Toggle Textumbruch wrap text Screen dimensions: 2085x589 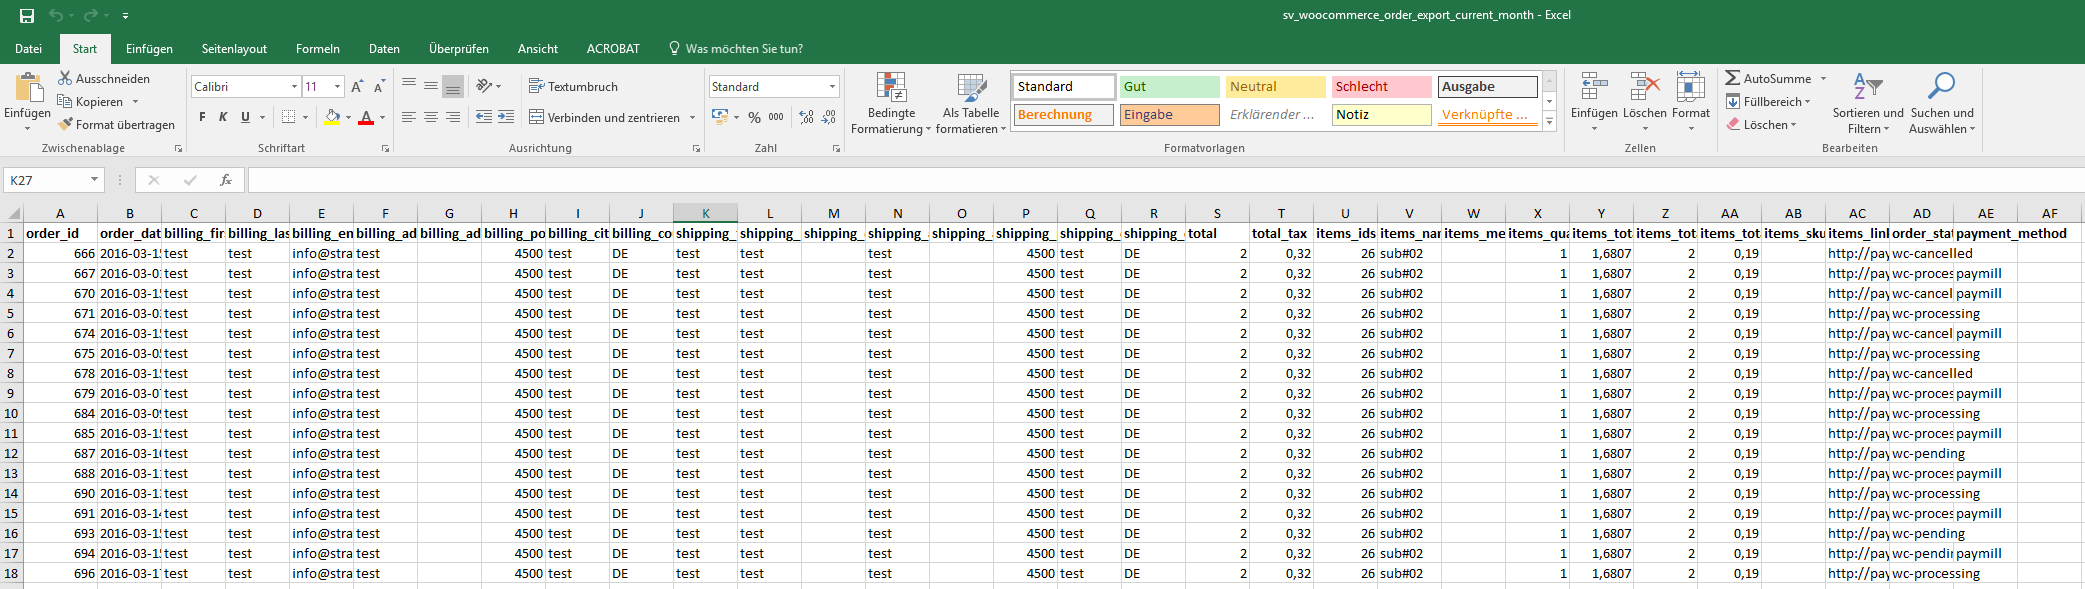click(x=573, y=87)
